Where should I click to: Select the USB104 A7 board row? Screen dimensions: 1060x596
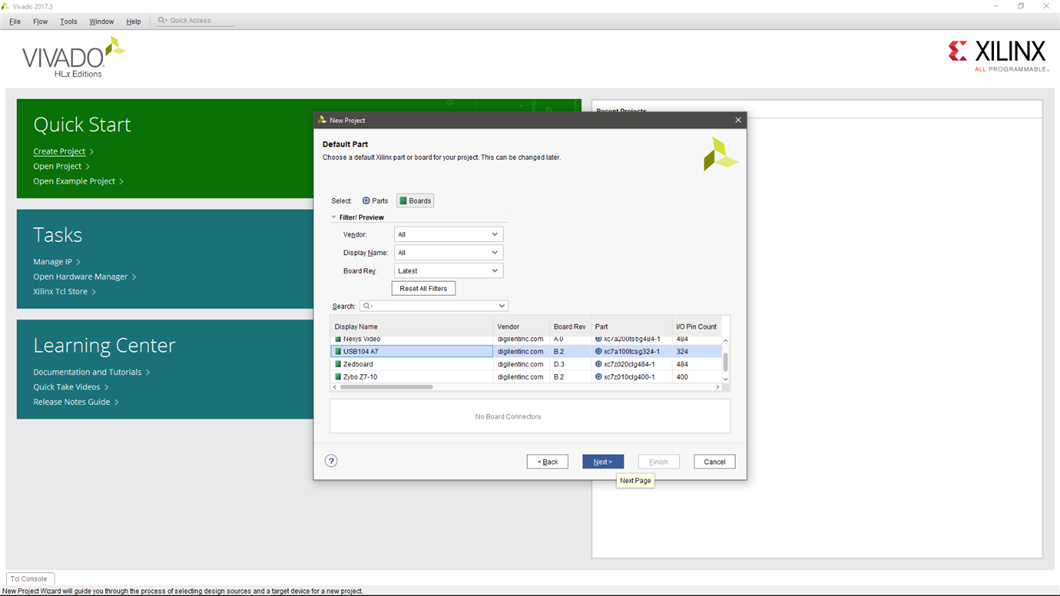point(412,352)
